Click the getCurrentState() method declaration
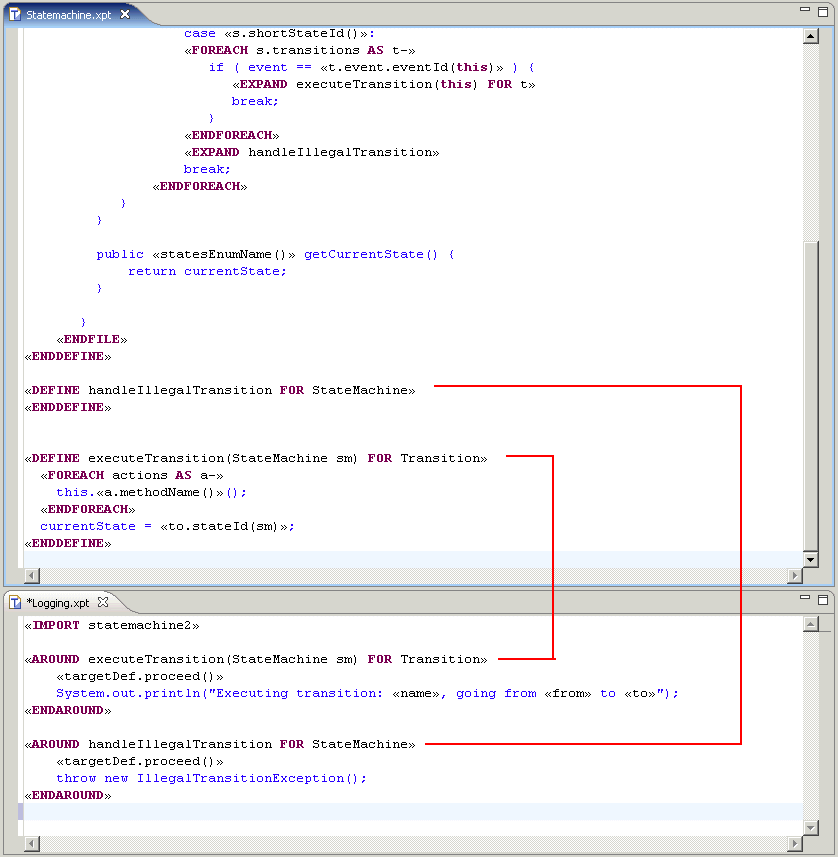The width and height of the screenshot is (838, 857). [276, 255]
